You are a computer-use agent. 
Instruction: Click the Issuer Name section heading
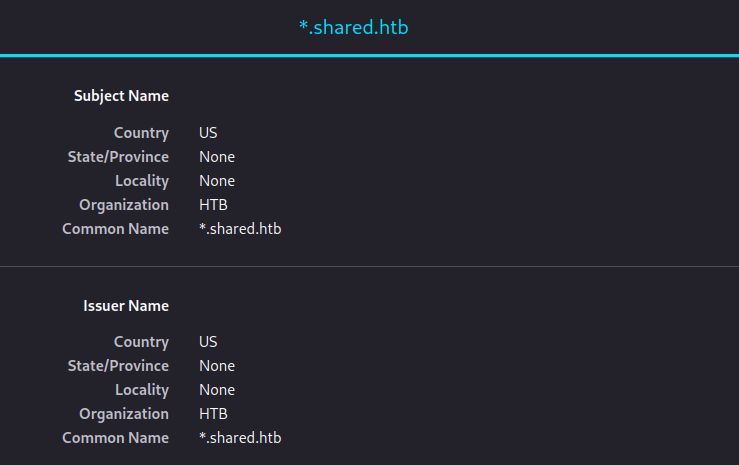click(126, 305)
